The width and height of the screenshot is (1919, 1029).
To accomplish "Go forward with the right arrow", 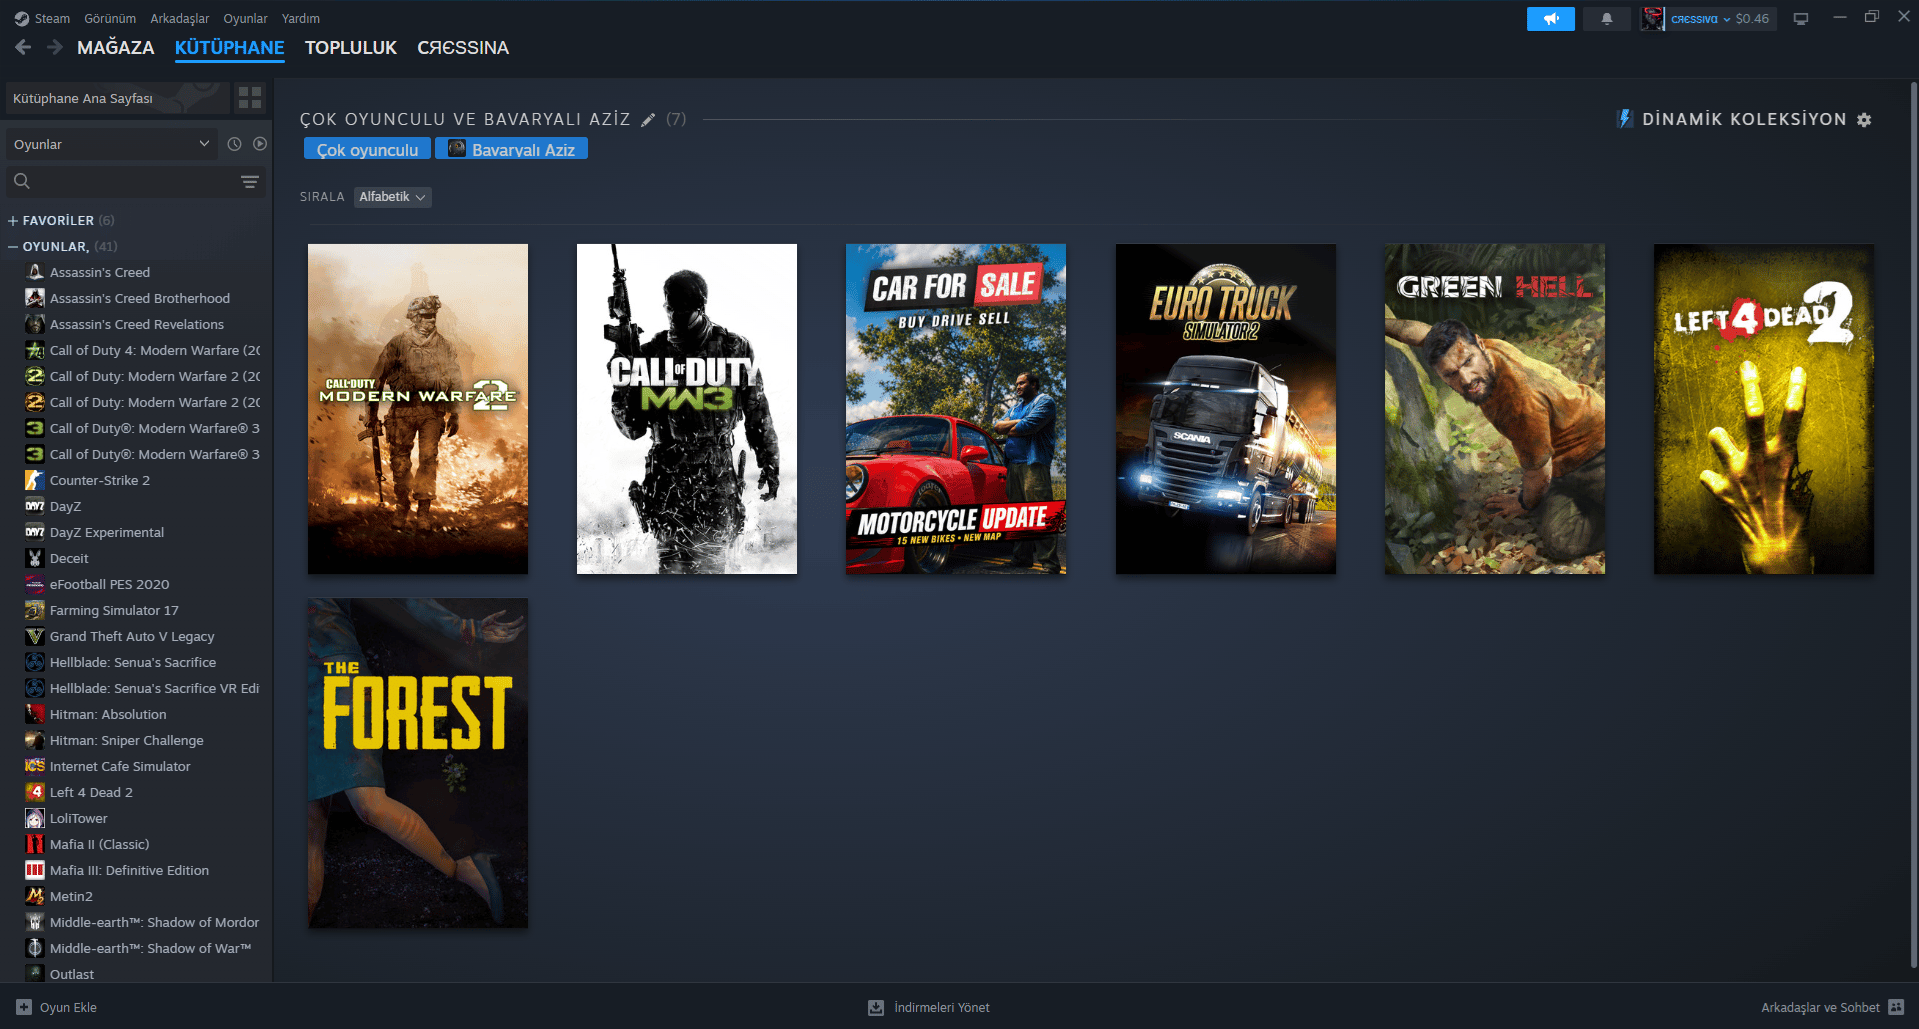I will point(55,47).
